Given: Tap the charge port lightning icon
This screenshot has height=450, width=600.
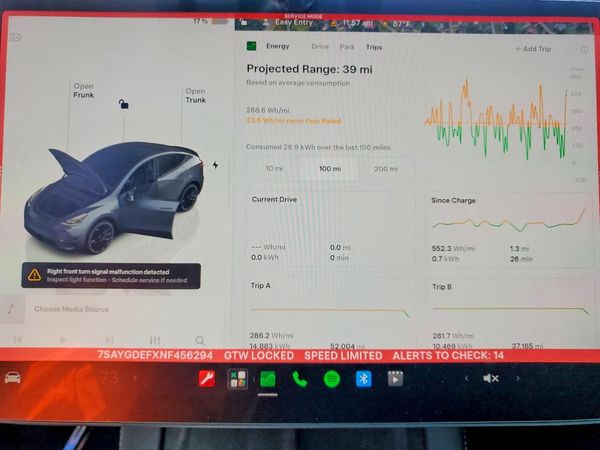Looking at the screenshot, I should coord(215,165).
